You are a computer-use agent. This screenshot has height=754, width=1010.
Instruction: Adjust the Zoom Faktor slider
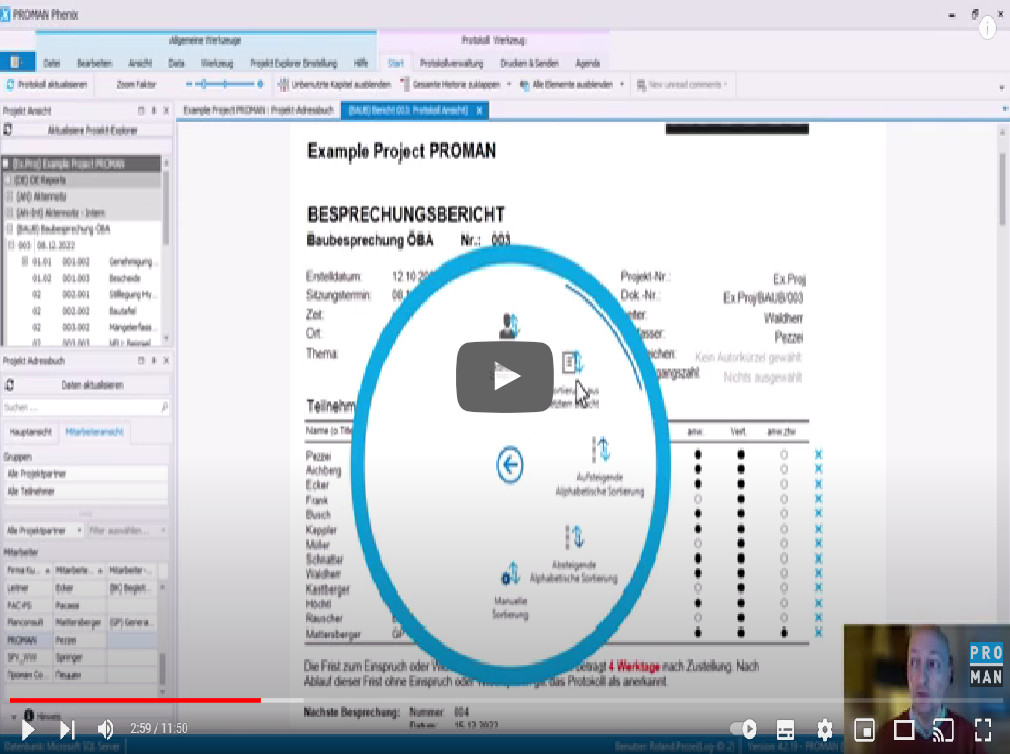(x=224, y=84)
